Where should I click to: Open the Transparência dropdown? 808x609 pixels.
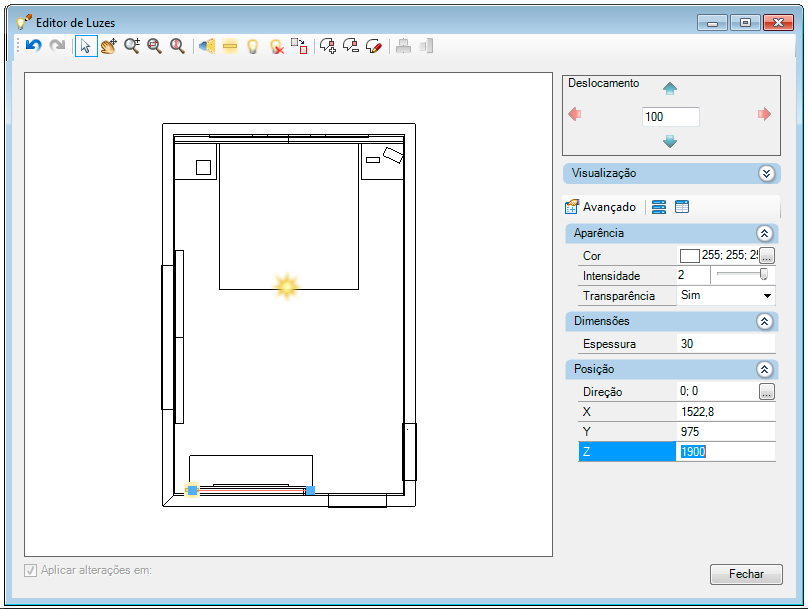coord(767,296)
